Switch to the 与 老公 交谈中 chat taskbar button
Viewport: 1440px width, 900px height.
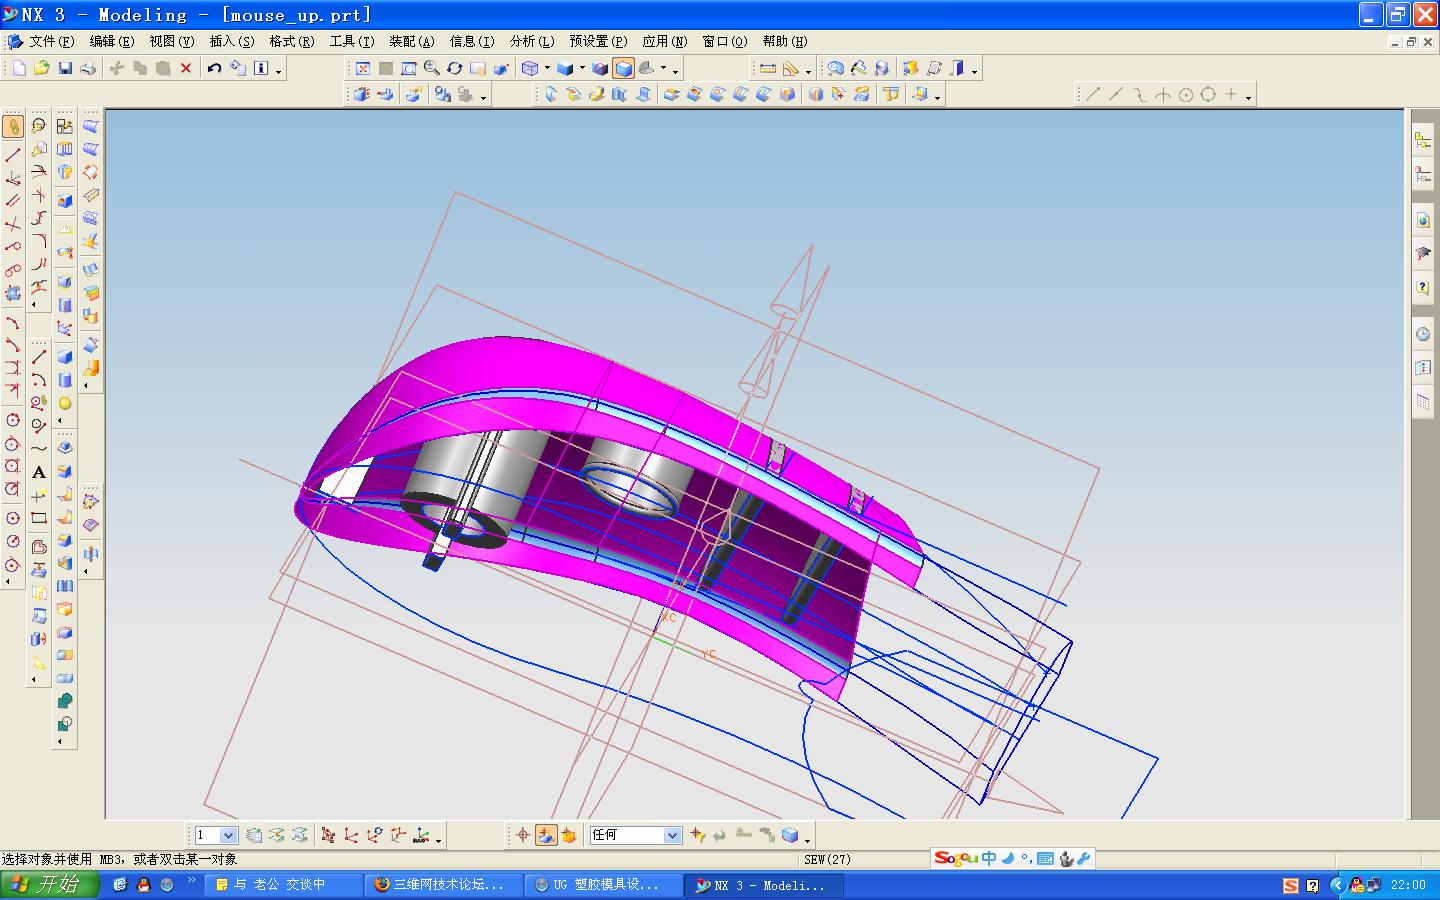point(283,885)
